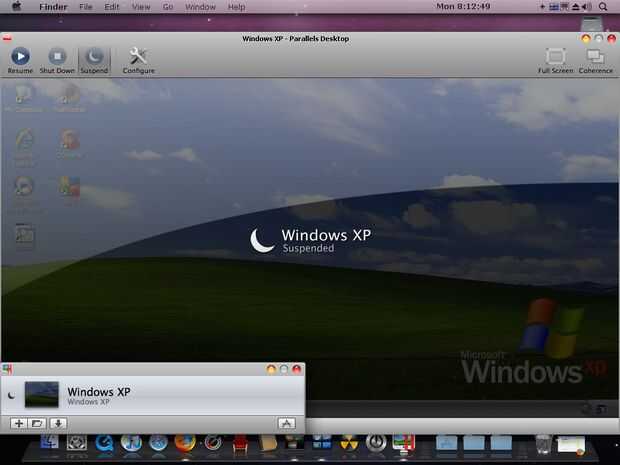
Task: Open the globe iTunes-like icon in Dock
Action: pos(131,443)
